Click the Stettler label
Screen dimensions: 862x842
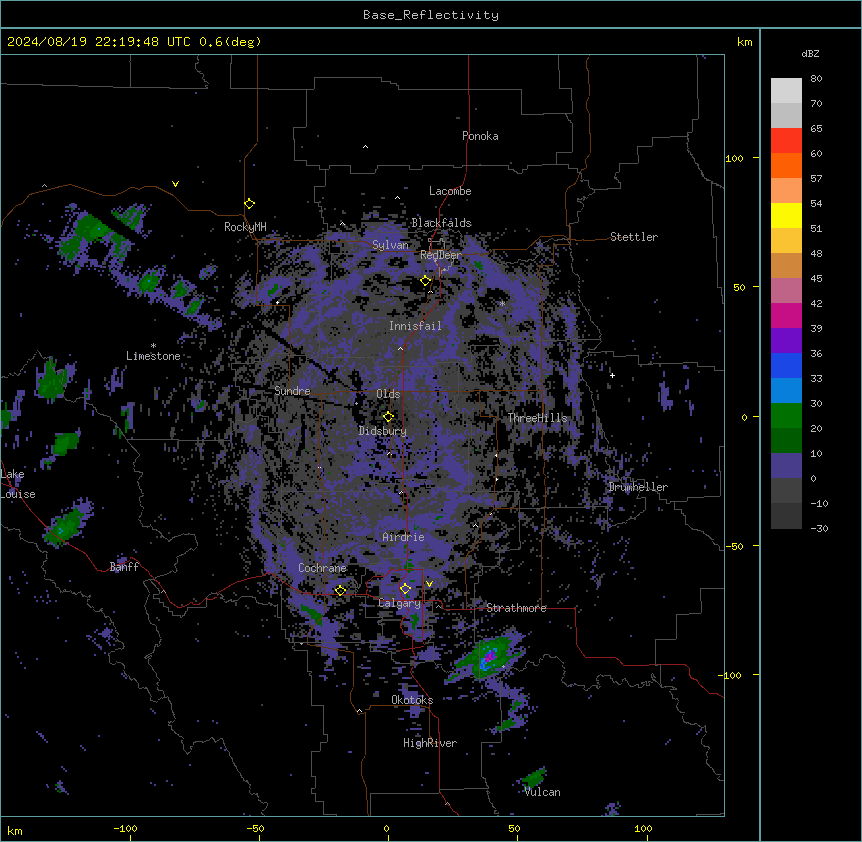pos(634,237)
